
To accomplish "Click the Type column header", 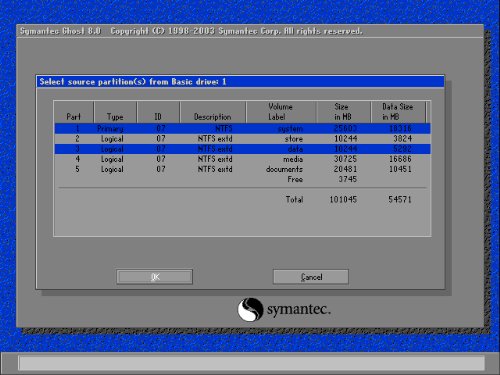I will point(115,112).
